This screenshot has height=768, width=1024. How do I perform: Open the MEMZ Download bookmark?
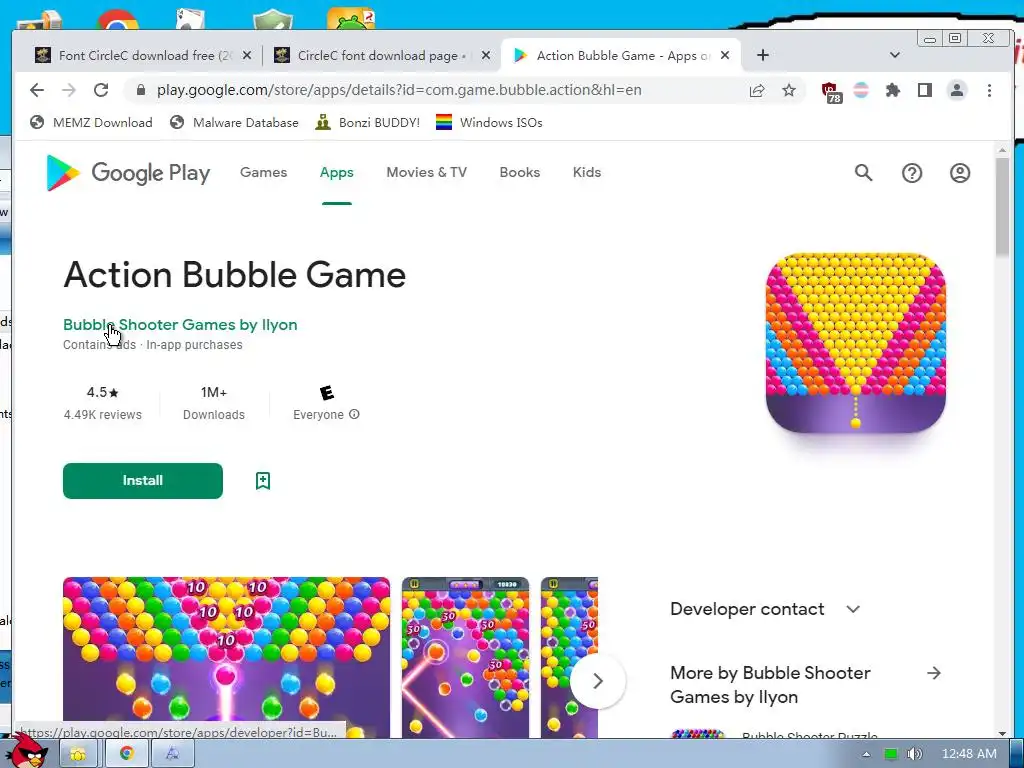point(91,123)
